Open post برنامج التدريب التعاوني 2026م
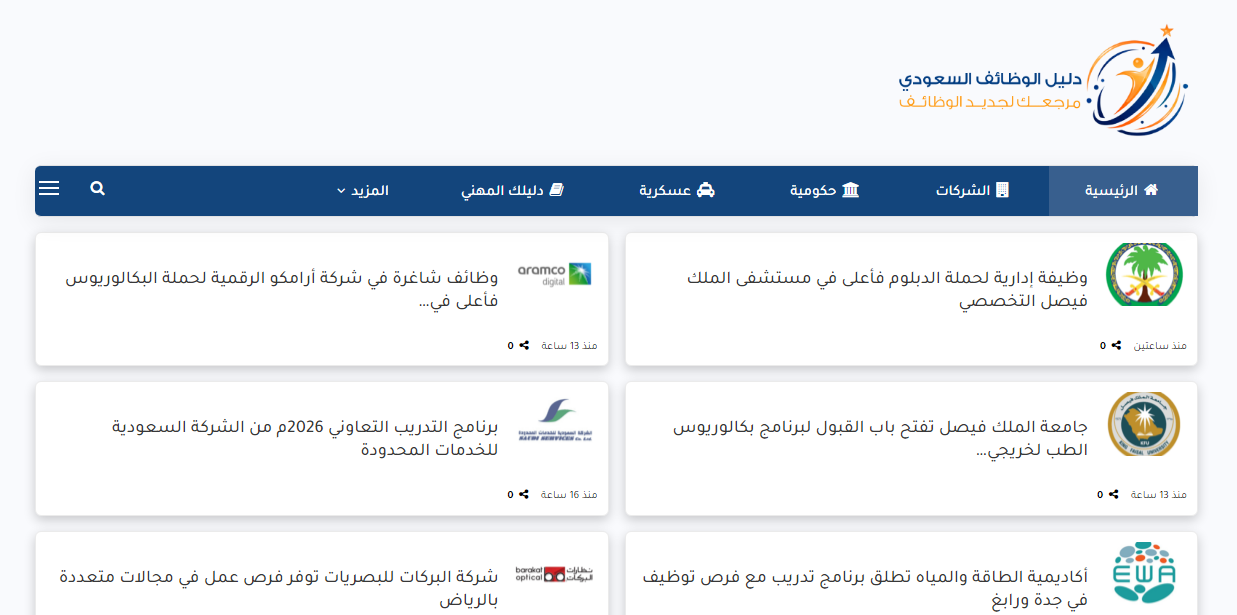 point(304,439)
